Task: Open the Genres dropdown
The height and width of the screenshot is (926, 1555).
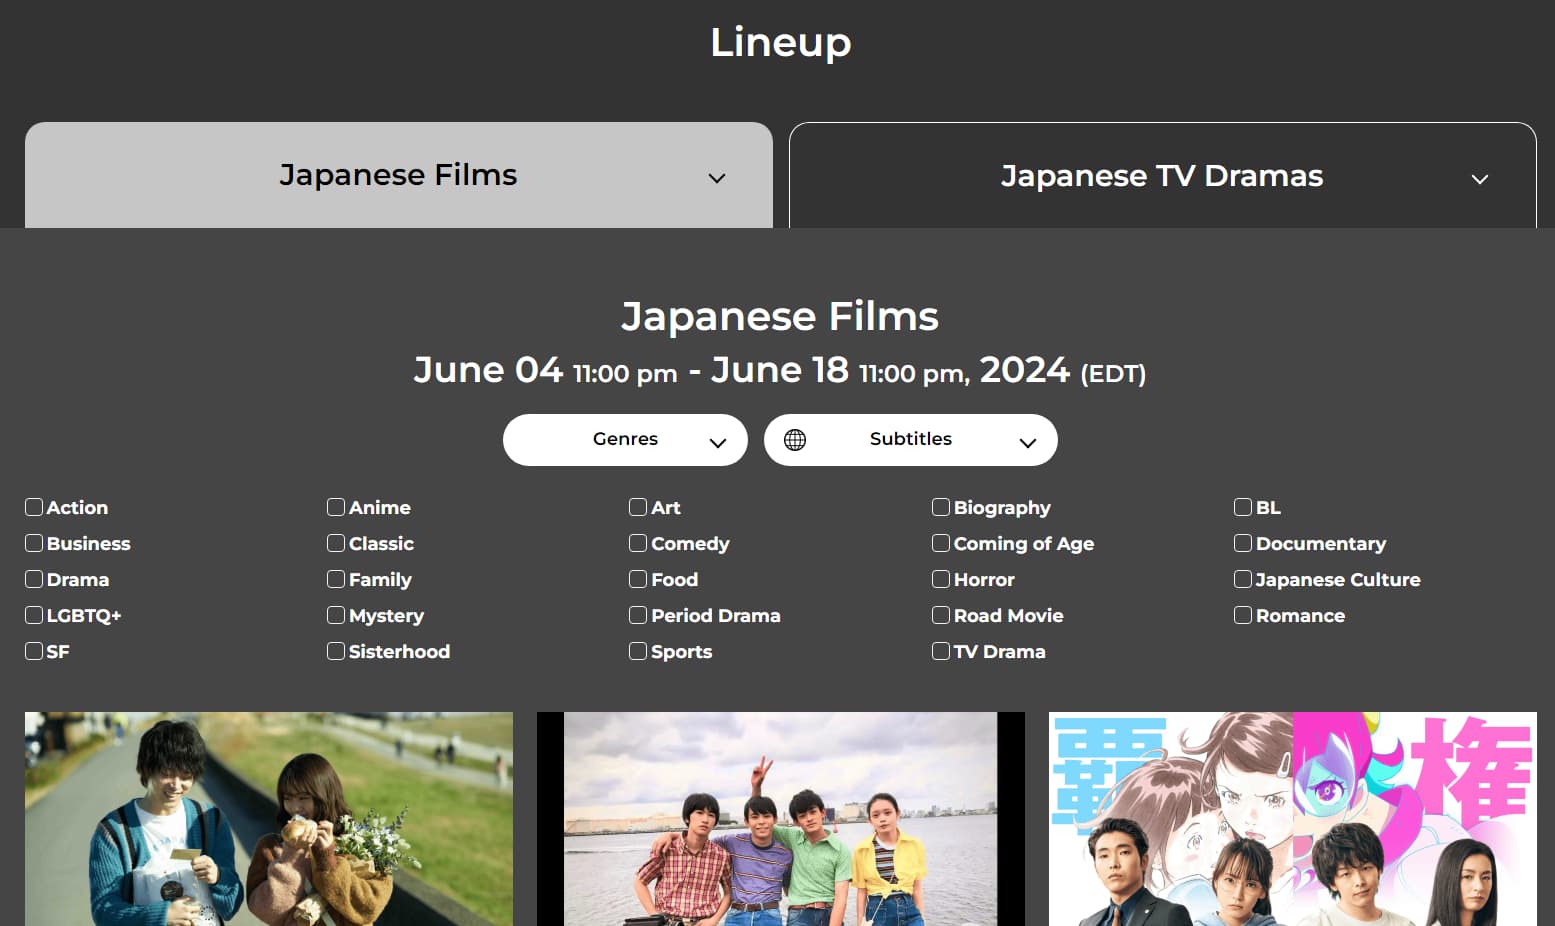Action: coord(625,440)
